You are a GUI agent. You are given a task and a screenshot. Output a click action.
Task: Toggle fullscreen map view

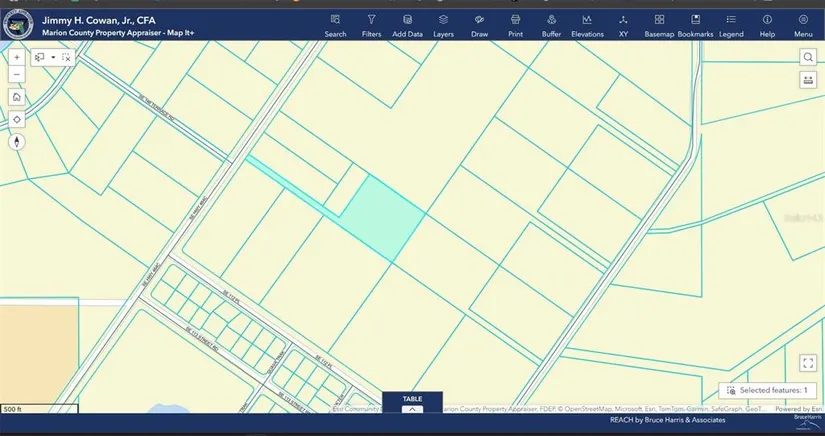pyautogui.click(x=807, y=363)
